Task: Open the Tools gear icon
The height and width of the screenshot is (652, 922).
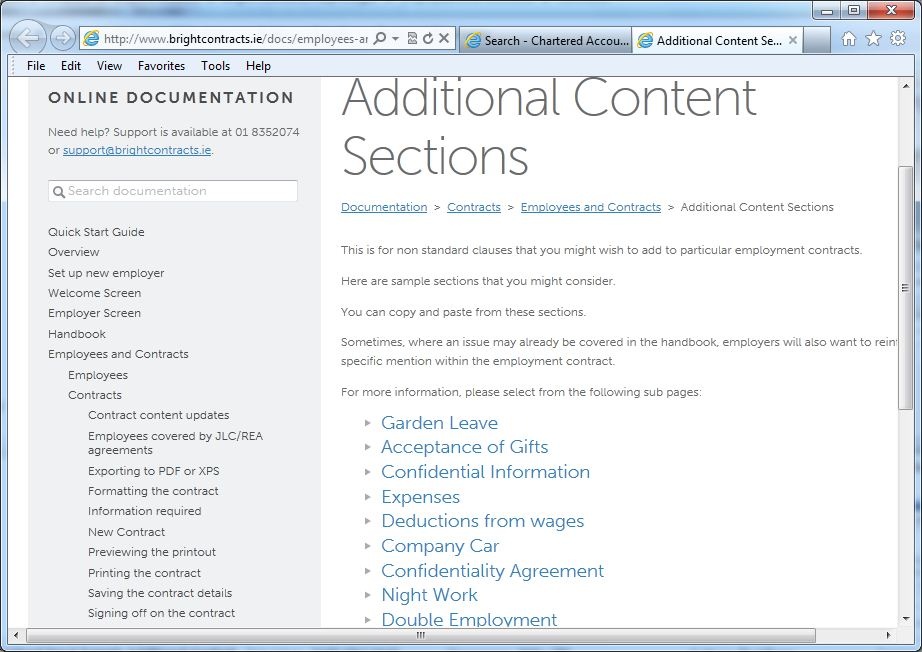Action: click(x=898, y=39)
